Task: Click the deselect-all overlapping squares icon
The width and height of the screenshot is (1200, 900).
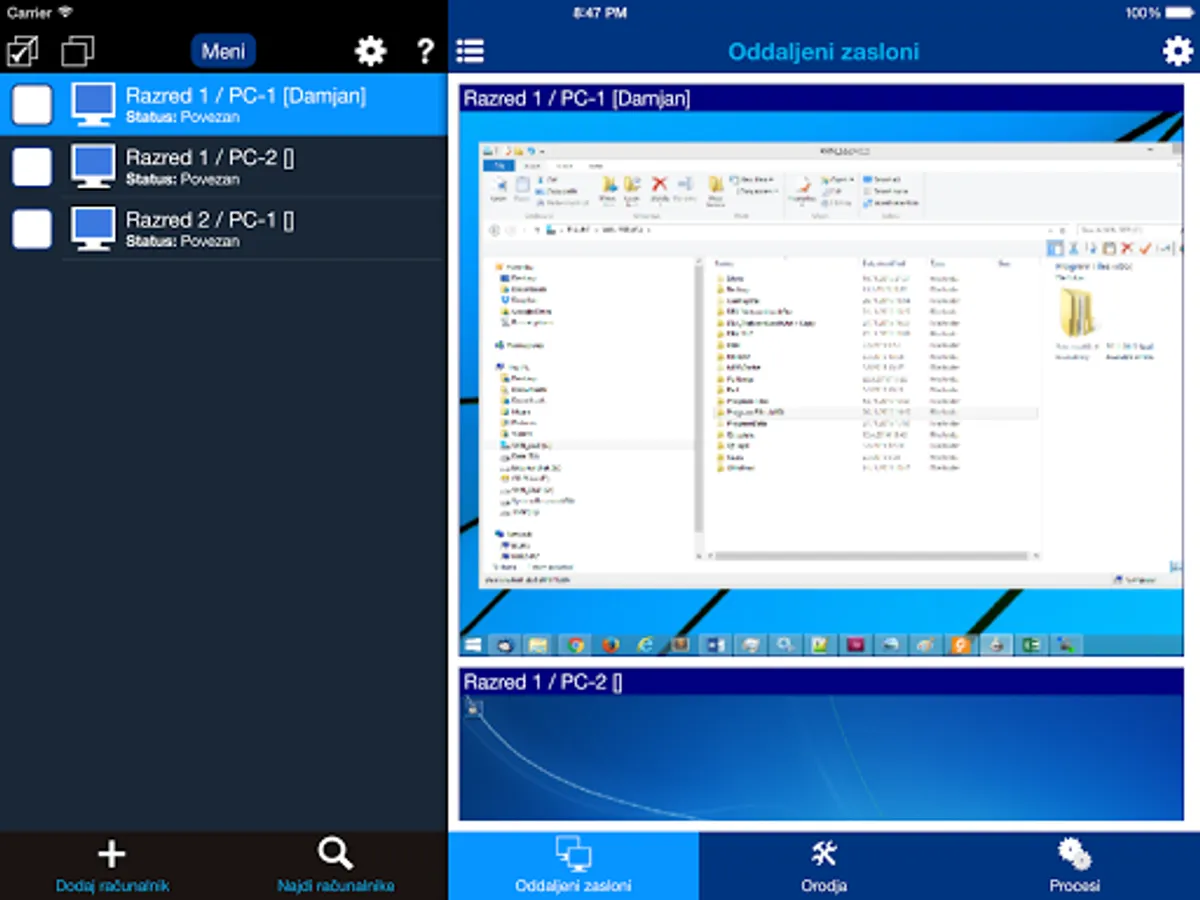Action: (x=78, y=51)
